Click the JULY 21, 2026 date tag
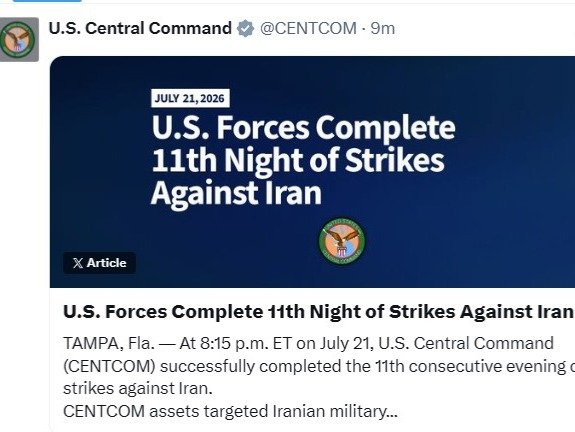Image resolution: width=575 pixels, height=432 pixels. click(190, 98)
